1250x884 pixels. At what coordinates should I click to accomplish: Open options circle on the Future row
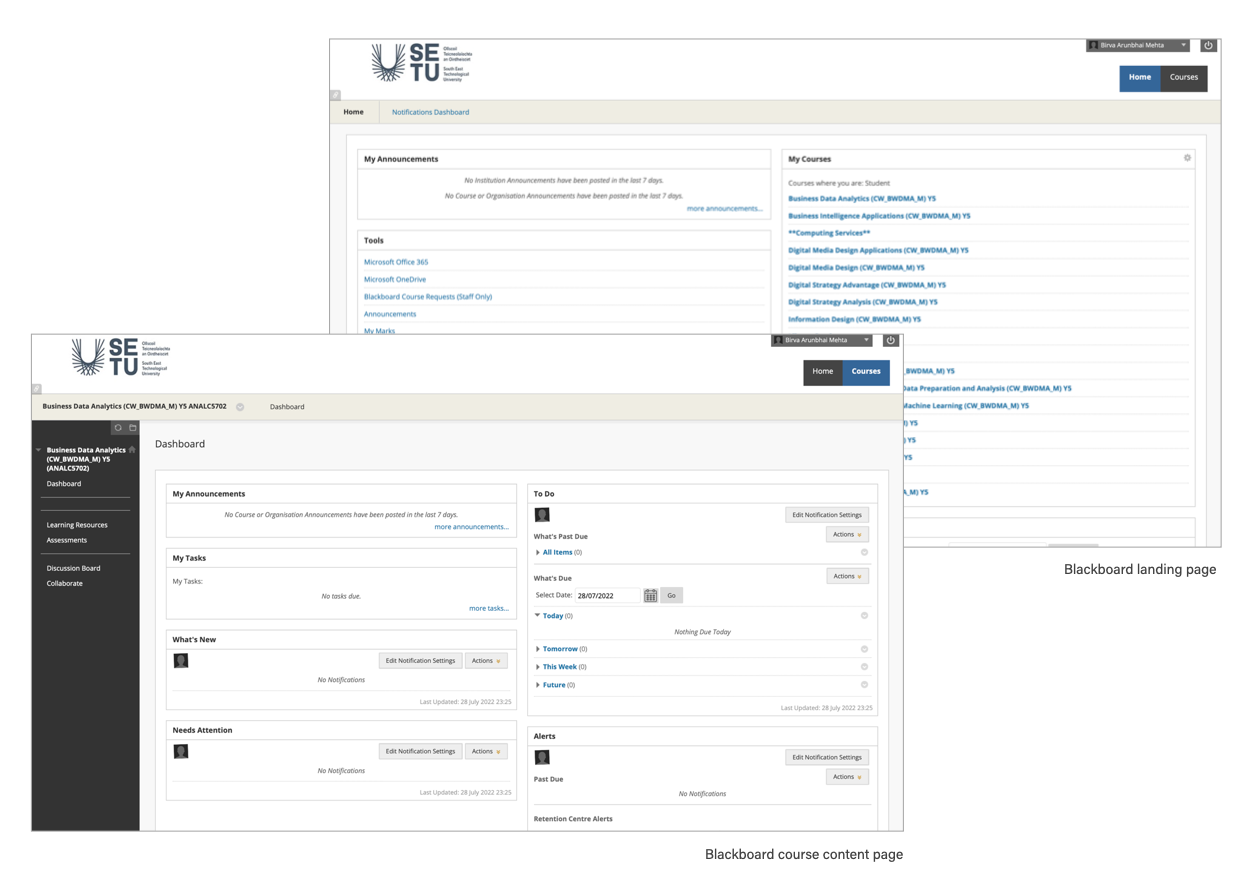tap(864, 685)
